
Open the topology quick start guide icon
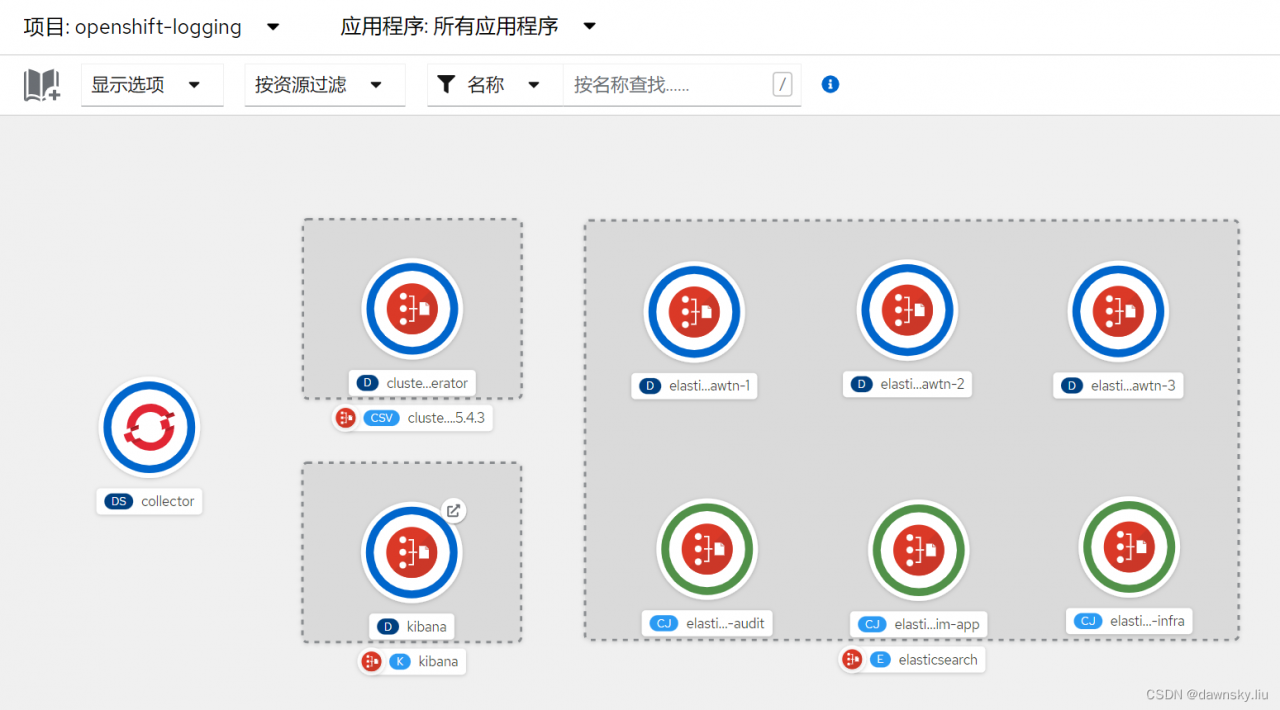[x=40, y=85]
